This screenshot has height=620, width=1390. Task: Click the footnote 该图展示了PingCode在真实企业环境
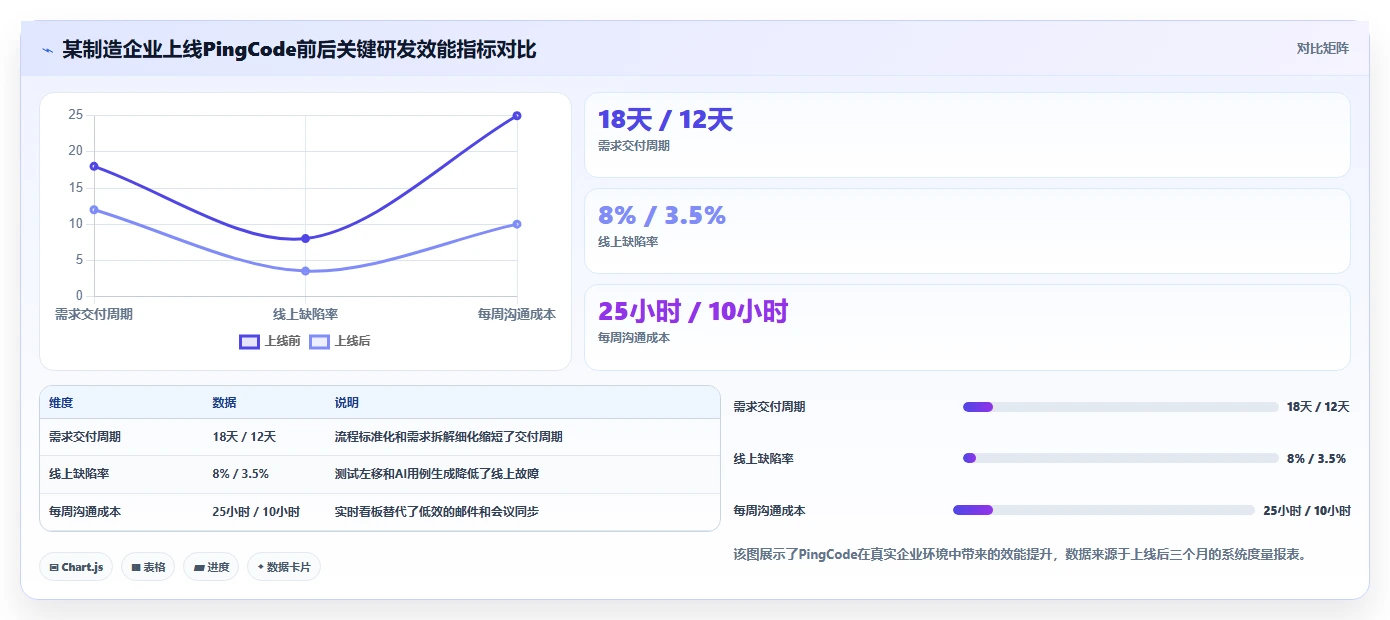coord(1020,554)
